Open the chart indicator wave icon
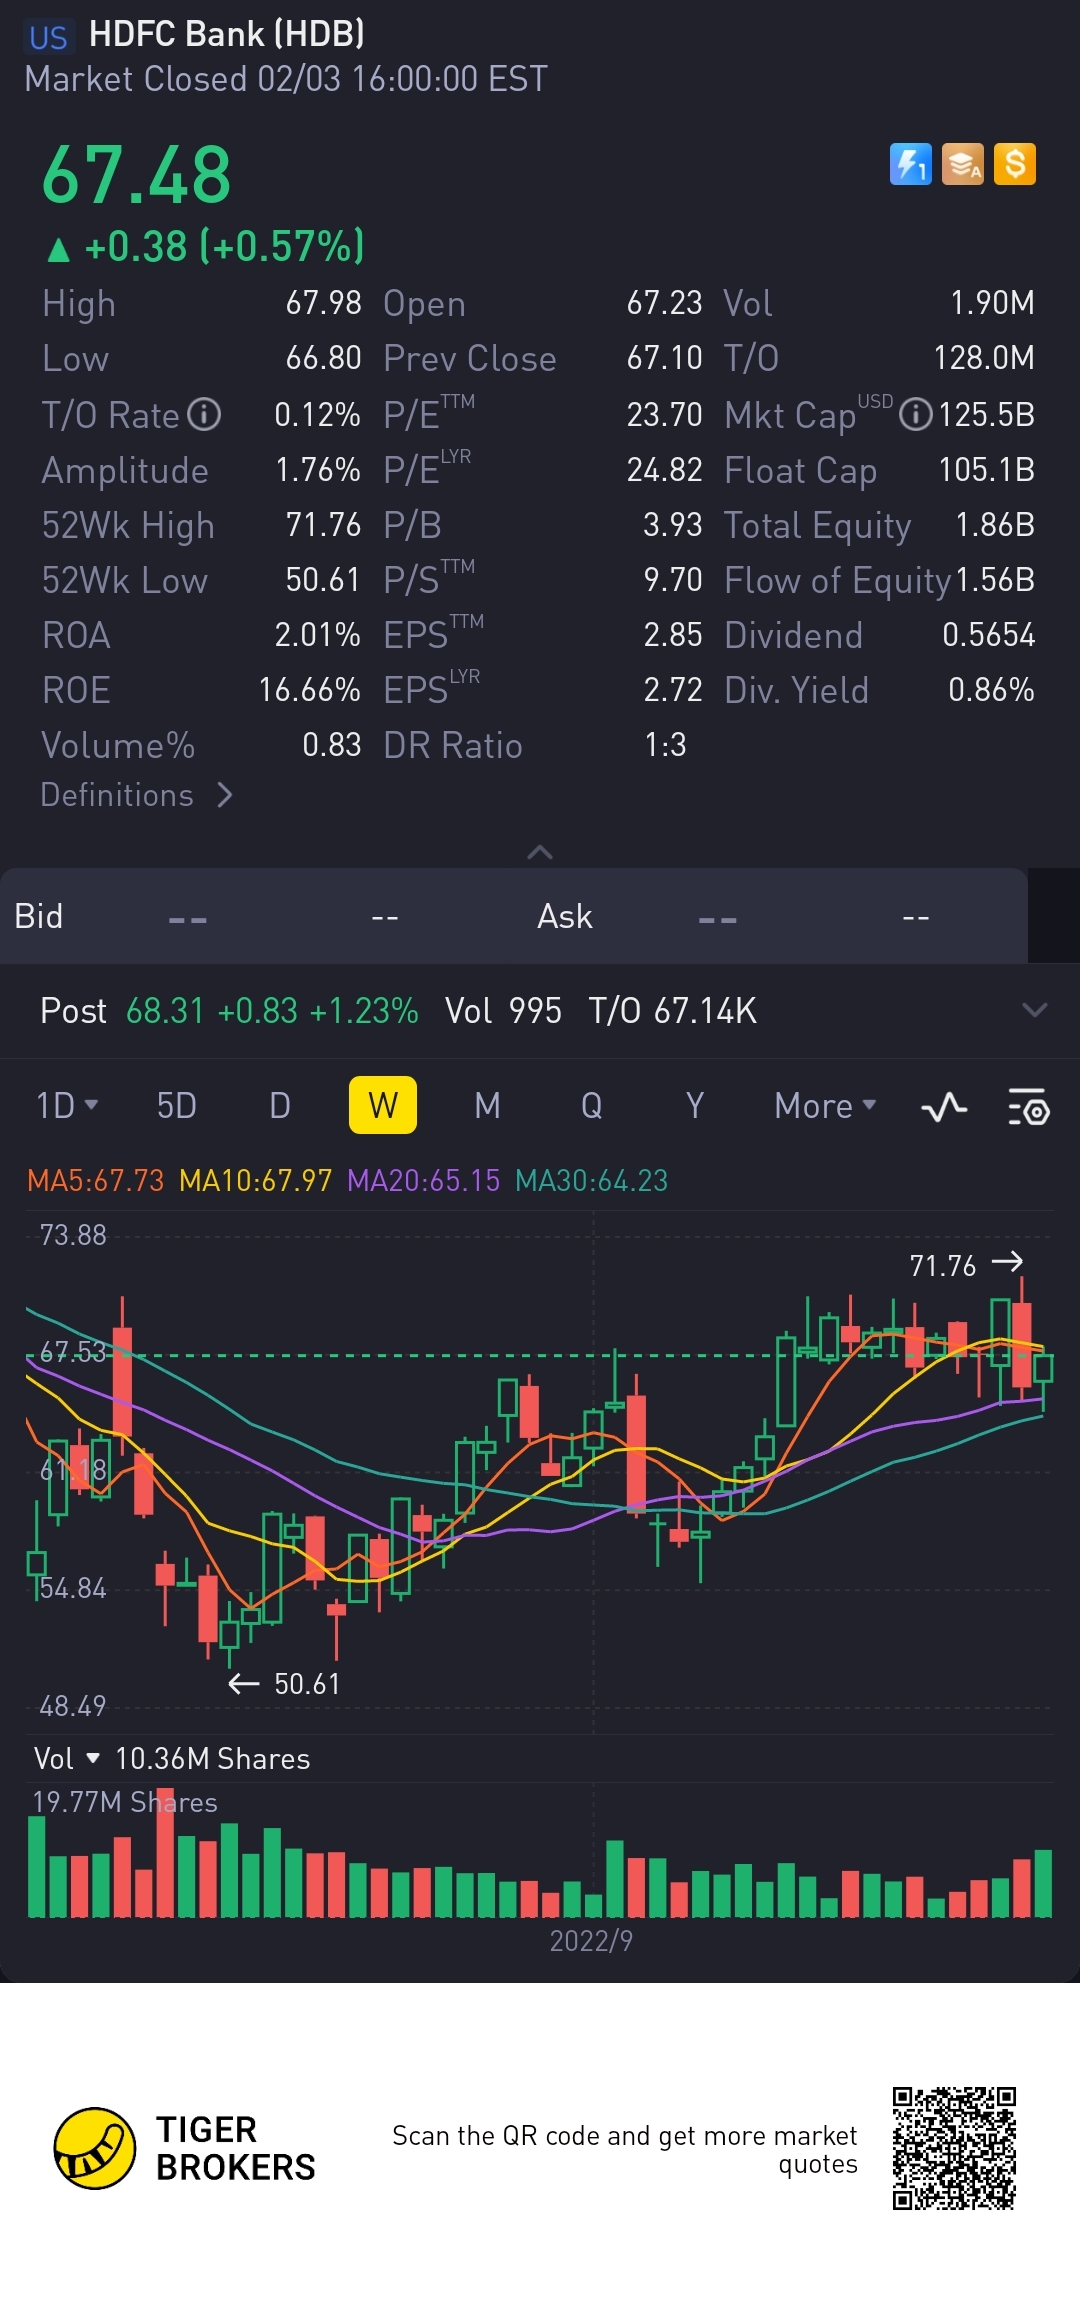 tap(944, 1107)
